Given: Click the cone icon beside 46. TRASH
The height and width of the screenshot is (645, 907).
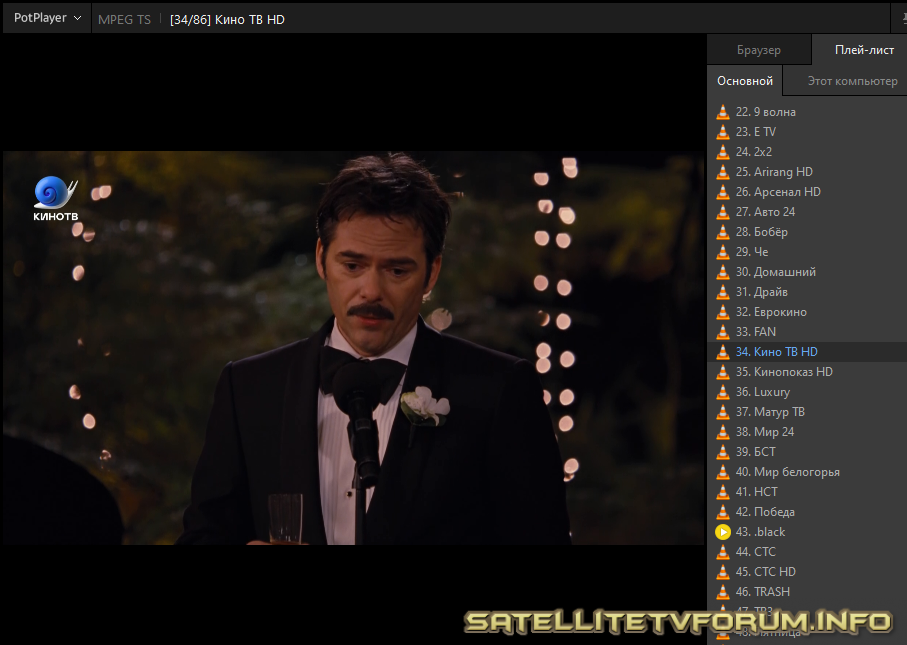Looking at the screenshot, I should tap(723, 592).
